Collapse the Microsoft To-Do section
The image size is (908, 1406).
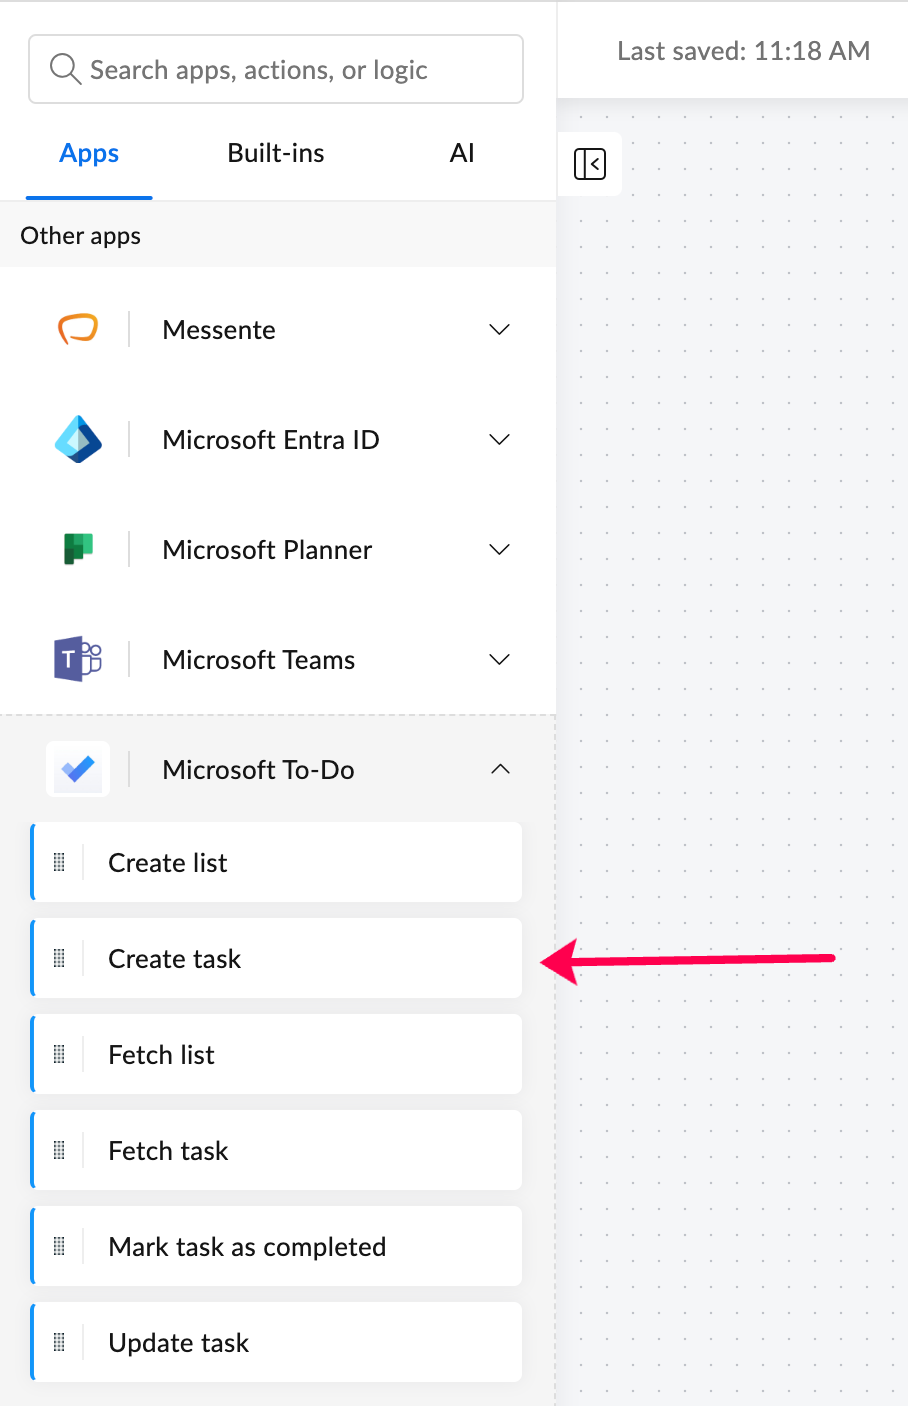(500, 769)
